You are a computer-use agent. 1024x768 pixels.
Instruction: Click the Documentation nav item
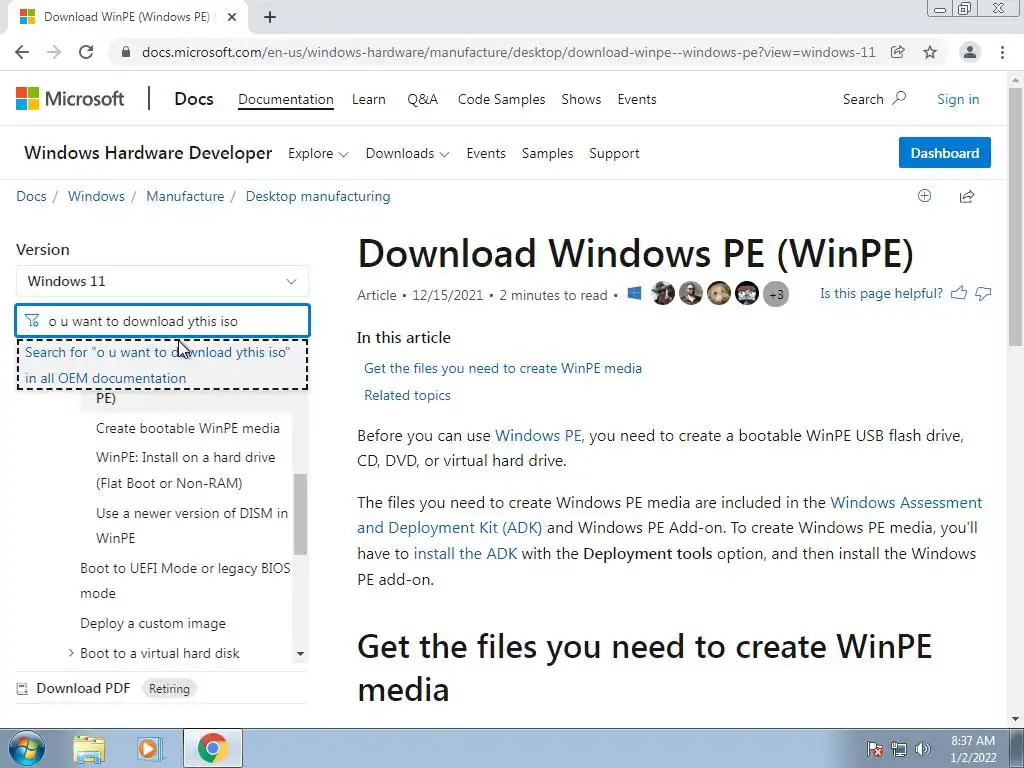[285, 99]
